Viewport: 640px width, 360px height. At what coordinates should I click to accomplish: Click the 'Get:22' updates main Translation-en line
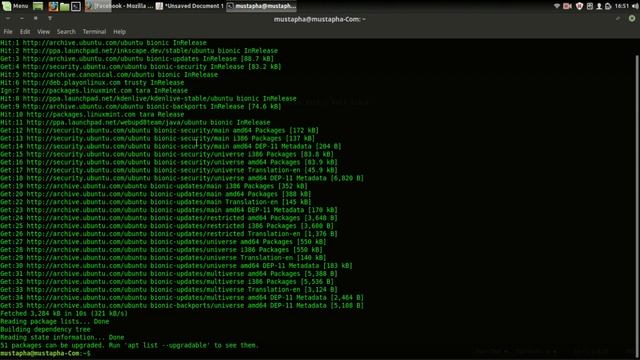point(156,202)
